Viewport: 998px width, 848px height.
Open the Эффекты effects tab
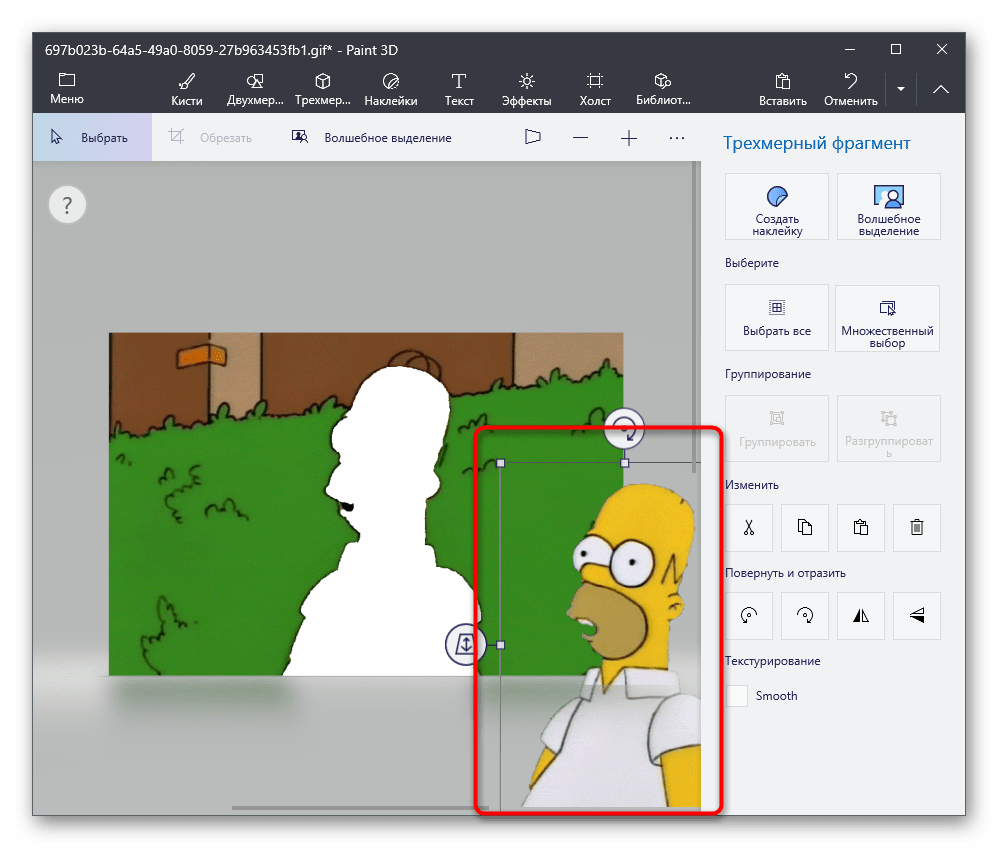click(x=526, y=88)
